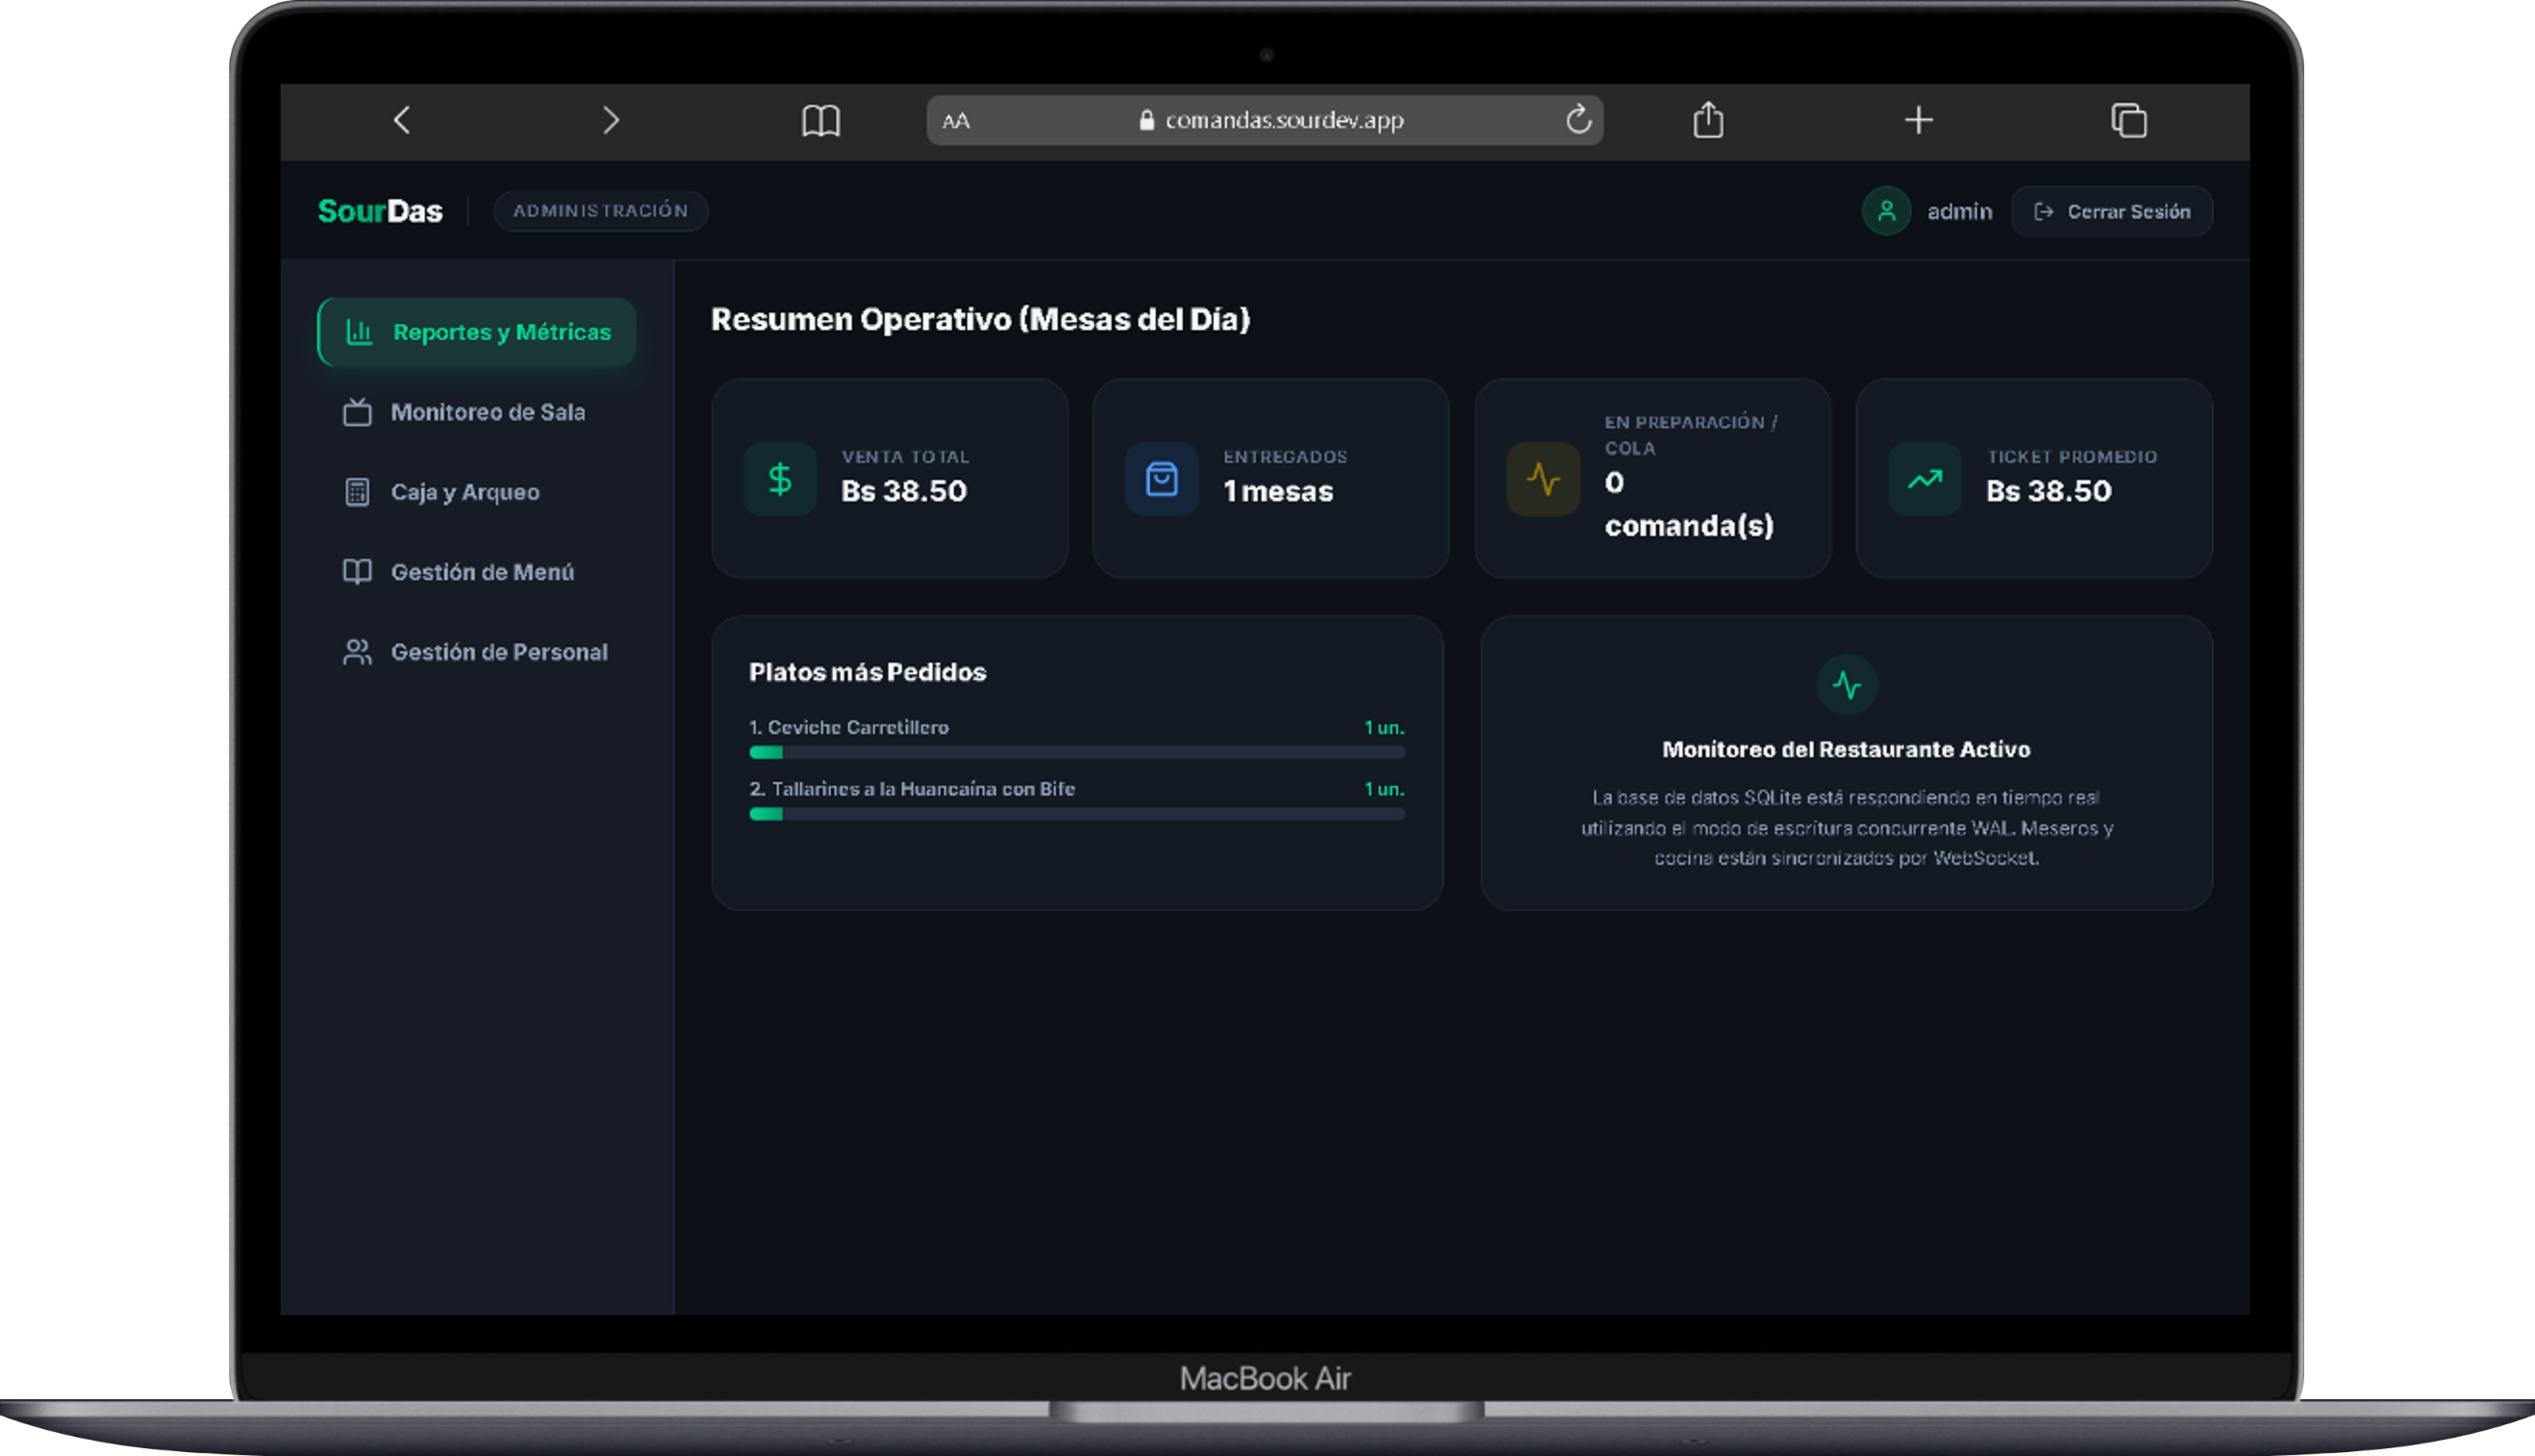The image size is (2535, 1456).
Task: Open a new tab with plus icon
Action: pyautogui.click(x=1918, y=120)
